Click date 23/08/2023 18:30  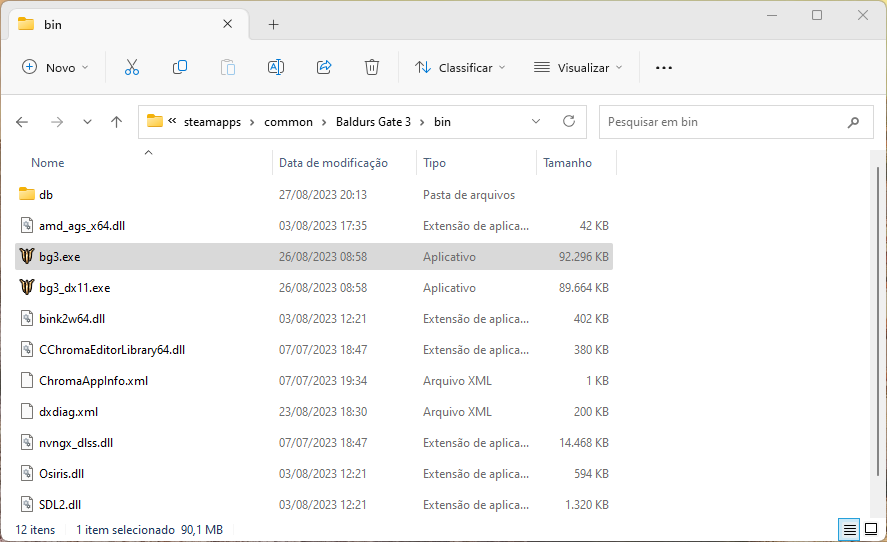pyautogui.click(x=323, y=412)
